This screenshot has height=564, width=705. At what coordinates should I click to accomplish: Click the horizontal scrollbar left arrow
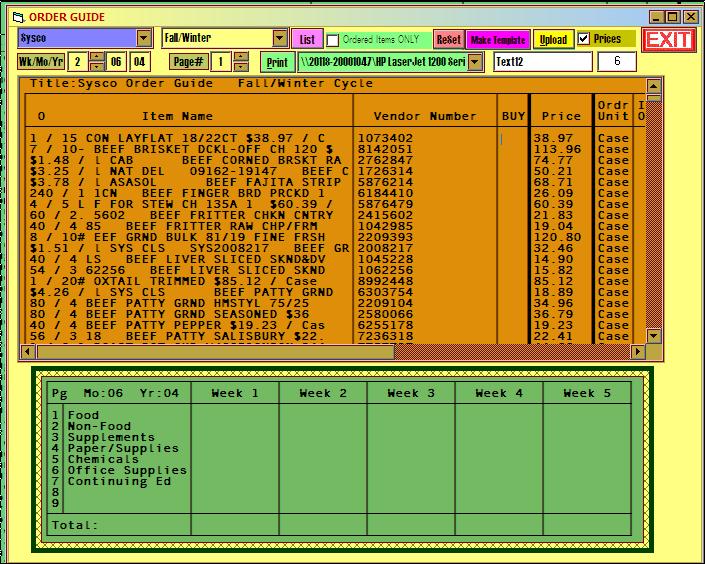[27, 351]
